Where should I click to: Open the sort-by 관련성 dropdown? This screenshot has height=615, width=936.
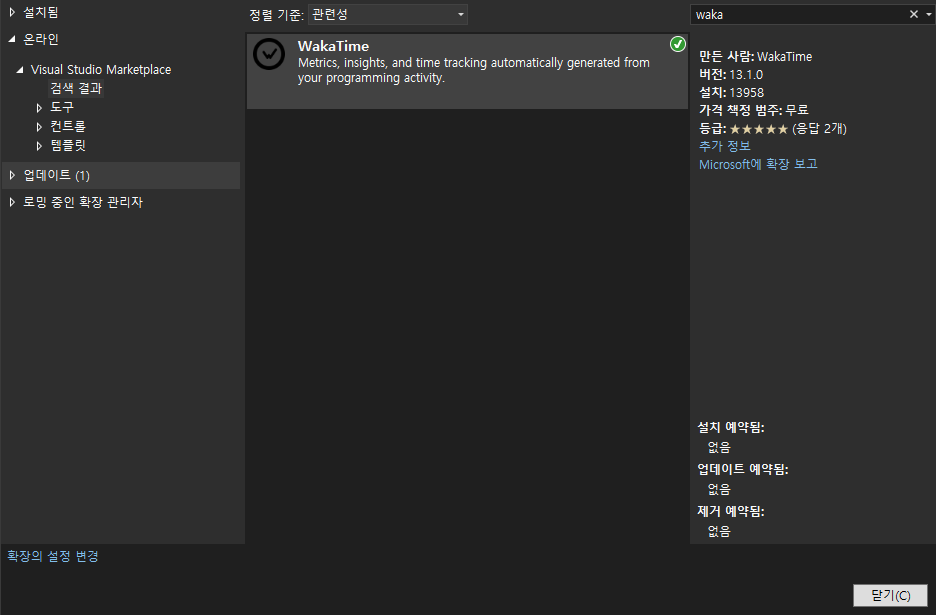387,14
